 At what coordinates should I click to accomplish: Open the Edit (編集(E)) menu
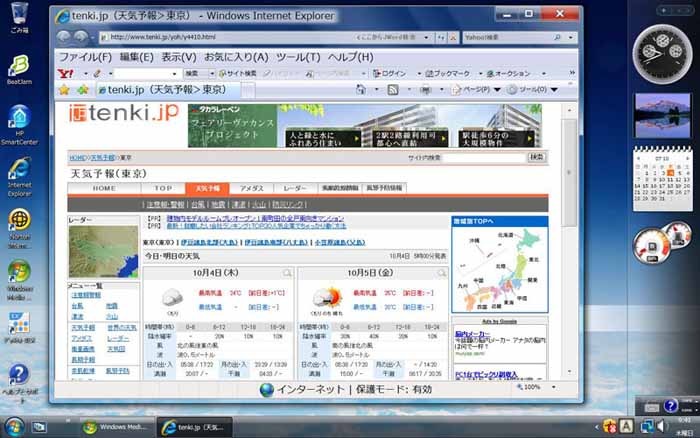[x=137, y=57]
